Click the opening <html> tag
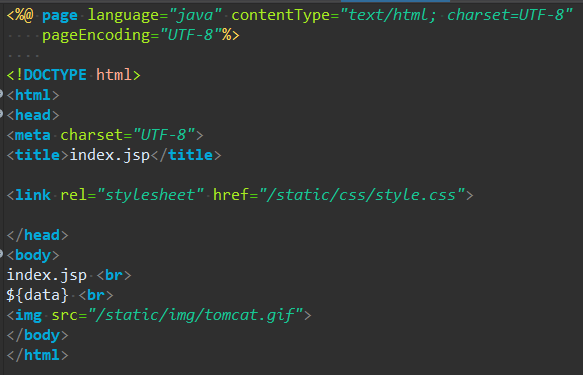Viewport: 583px width, 375px height. point(33,95)
